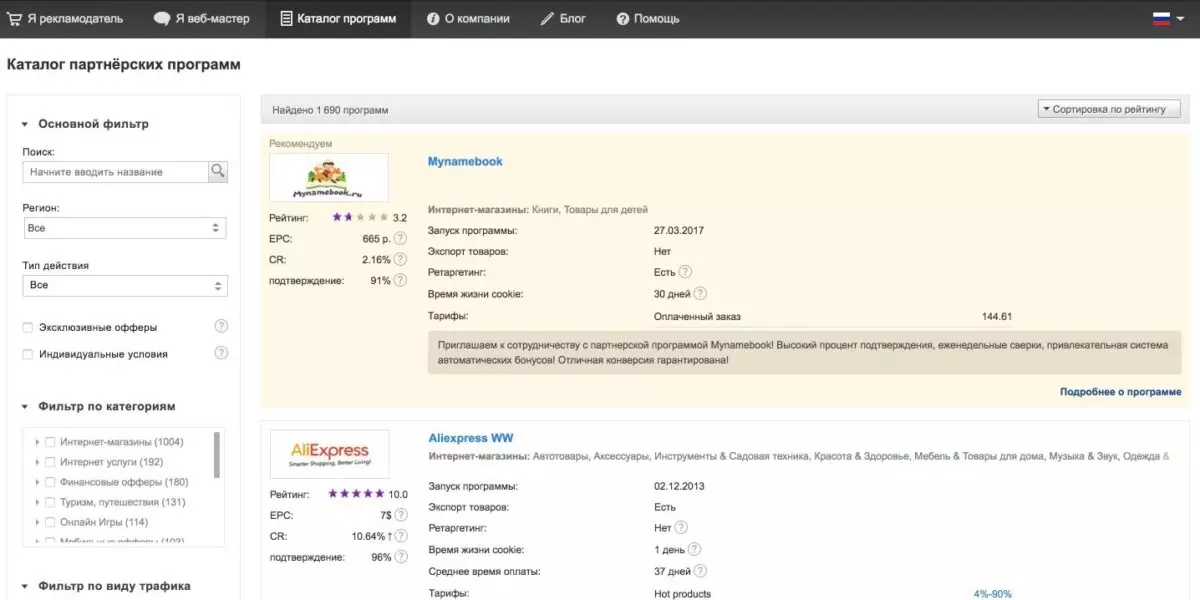Click Оплаченный заказ tariff text
This screenshot has width=1200, height=600.
[696, 316]
